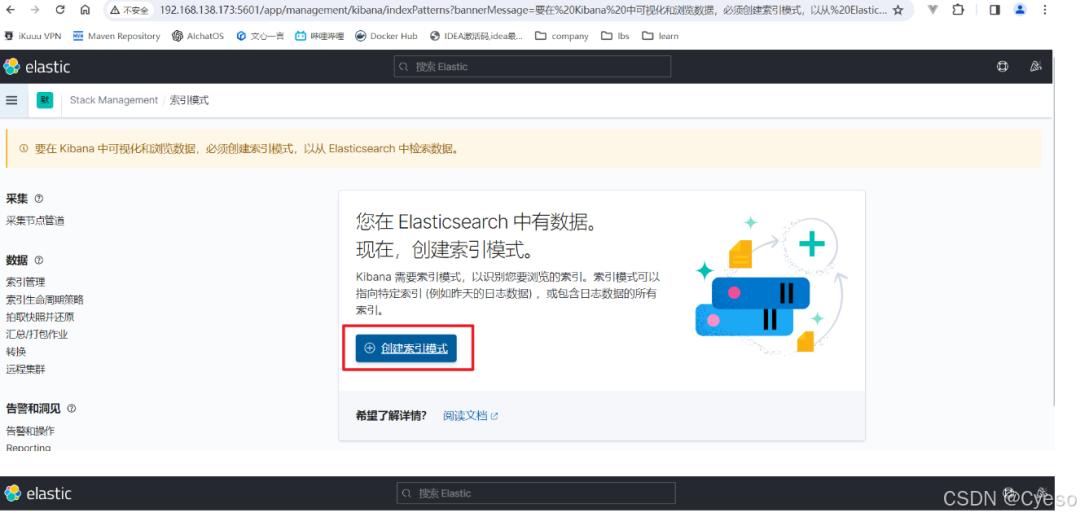Open the 哔哩哔哩 bookmark
This screenshot has height=517, width=1080.
(320, 36)
